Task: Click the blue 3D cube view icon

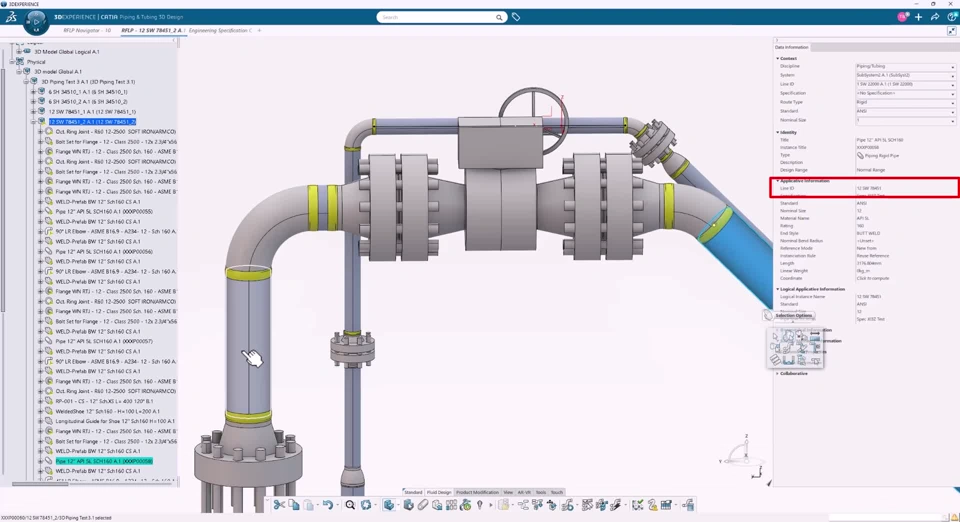Action: coord(389,505)
